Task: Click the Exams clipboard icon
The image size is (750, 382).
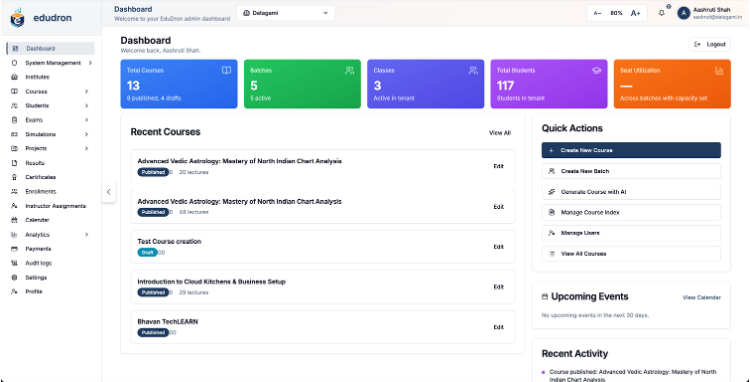Action: [14, 120]
